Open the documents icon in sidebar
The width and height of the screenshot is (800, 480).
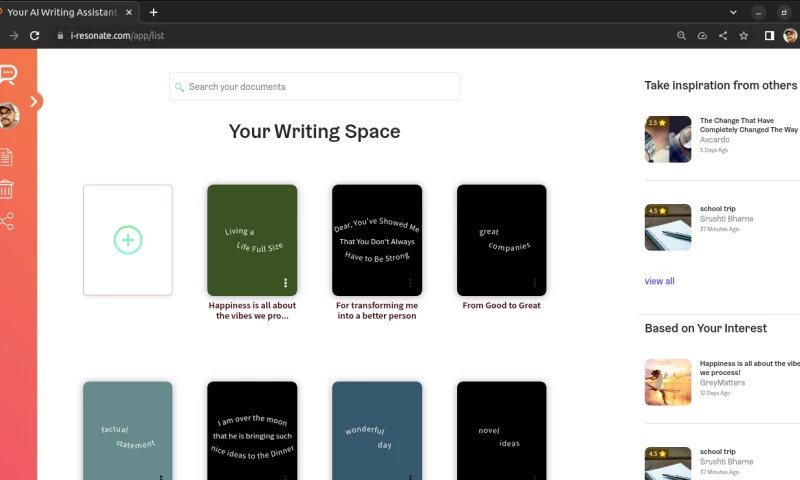[6, 157]
